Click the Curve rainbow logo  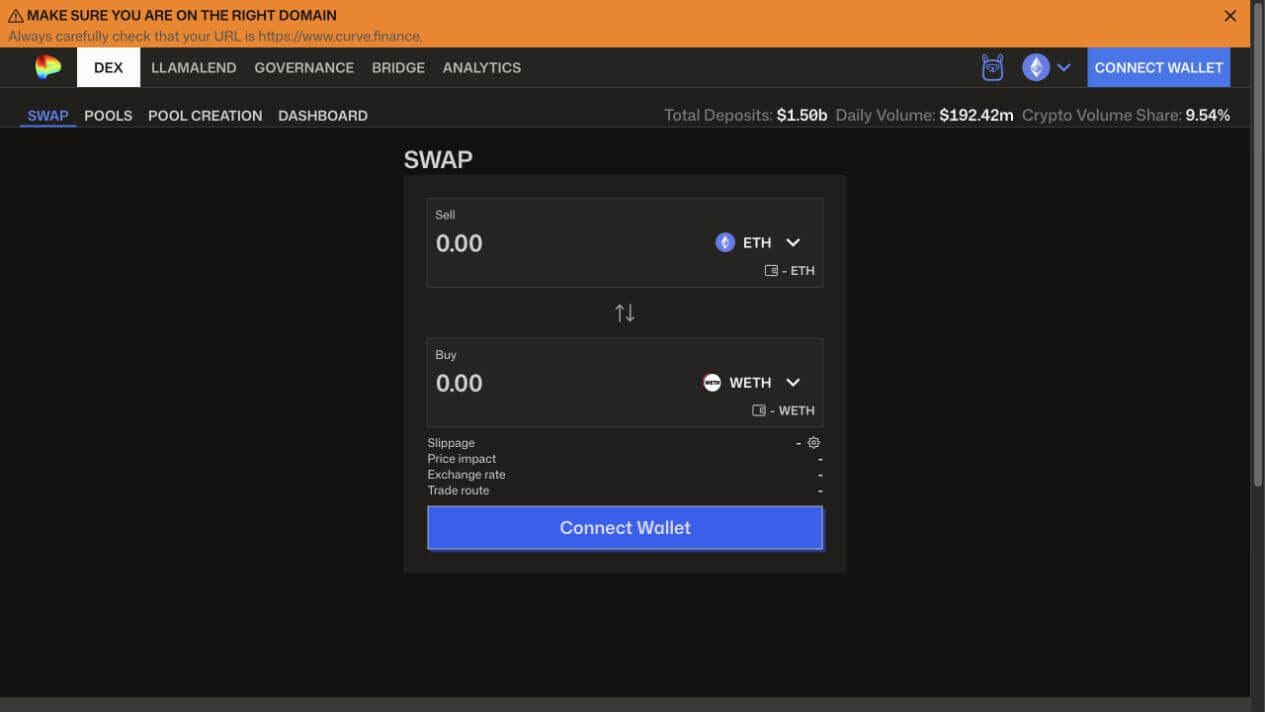click(x=48, y=67)
